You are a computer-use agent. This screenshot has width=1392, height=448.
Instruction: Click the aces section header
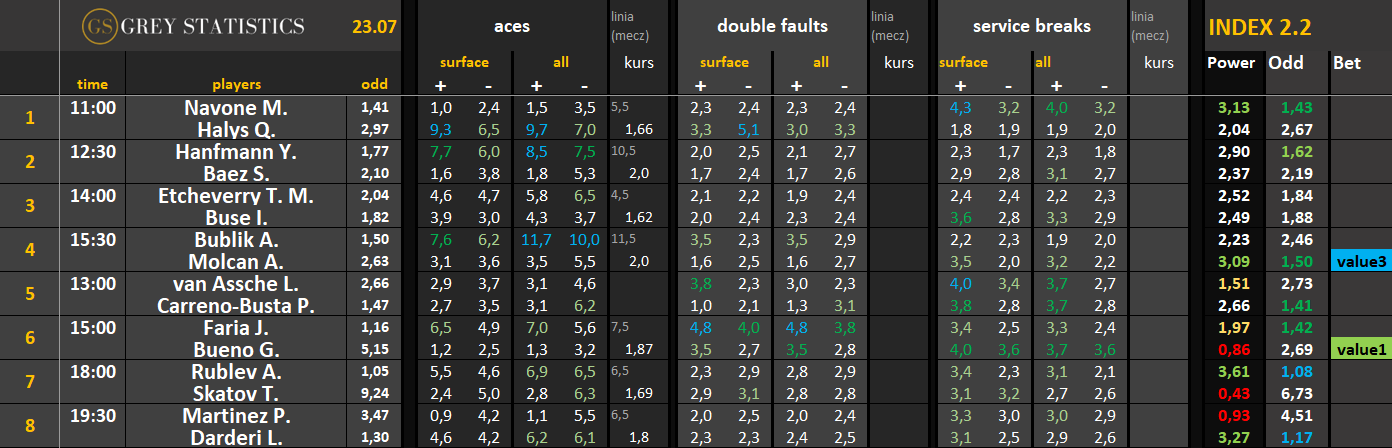coord(510,27)
